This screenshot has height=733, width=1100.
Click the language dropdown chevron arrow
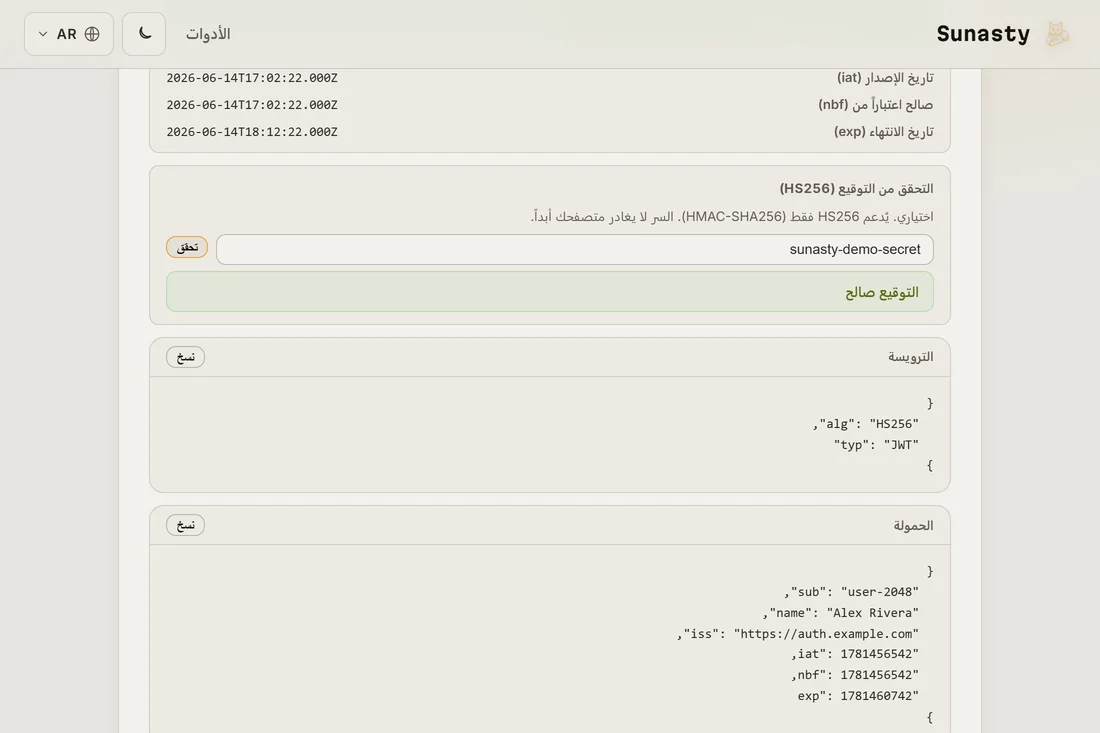[43, 34]
